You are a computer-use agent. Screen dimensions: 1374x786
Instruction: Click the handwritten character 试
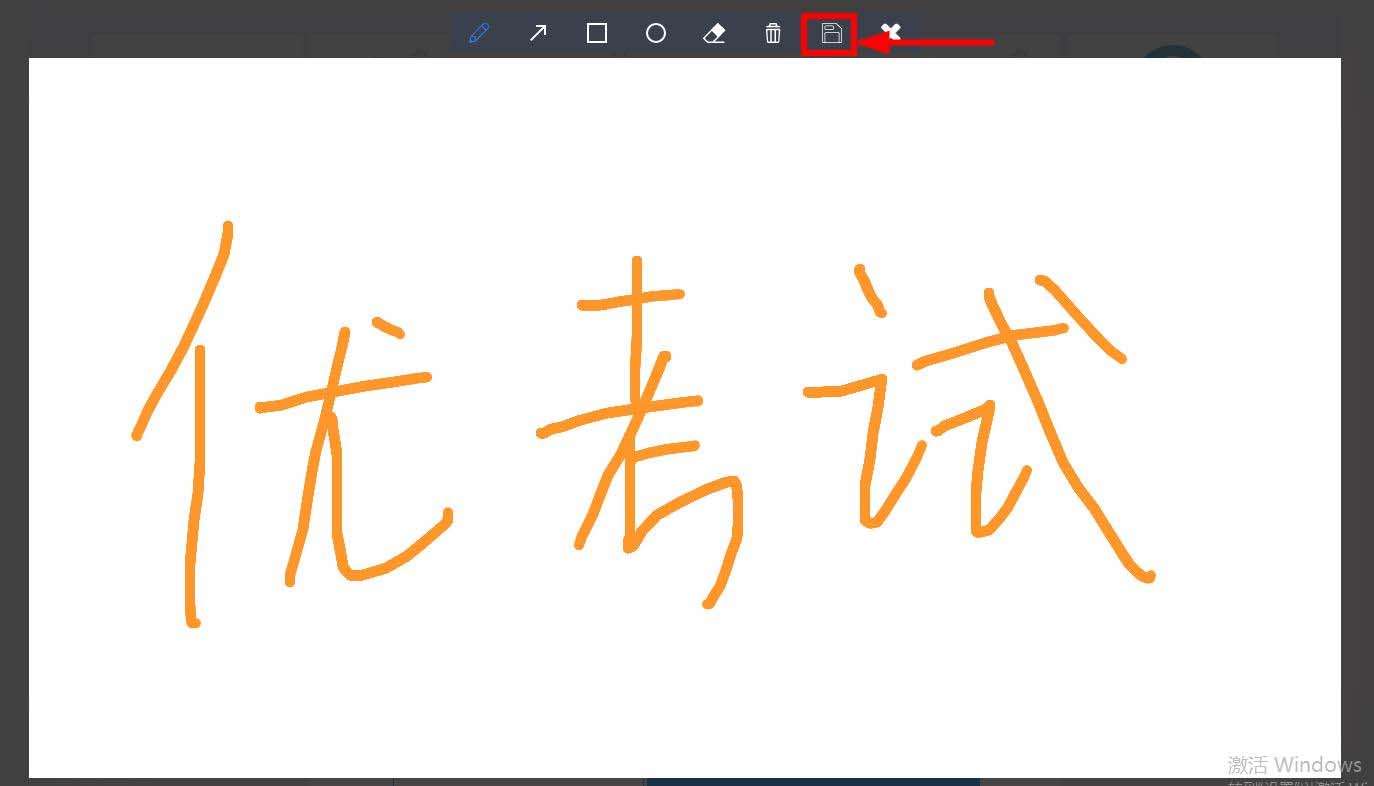(980, 420)
